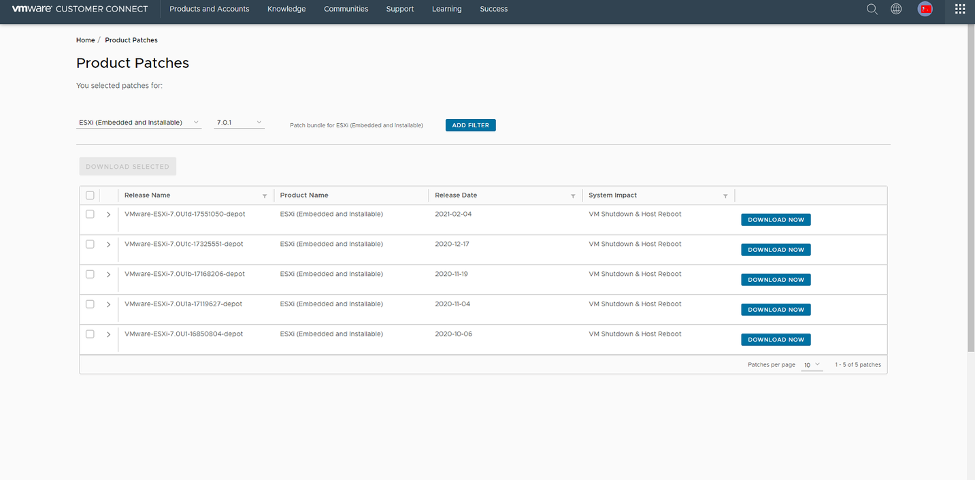The height and width of the screenshot is (481, 977).
Task: Download the 7.0U1a-17119627 patch now
Action: (x=776, y=310)
